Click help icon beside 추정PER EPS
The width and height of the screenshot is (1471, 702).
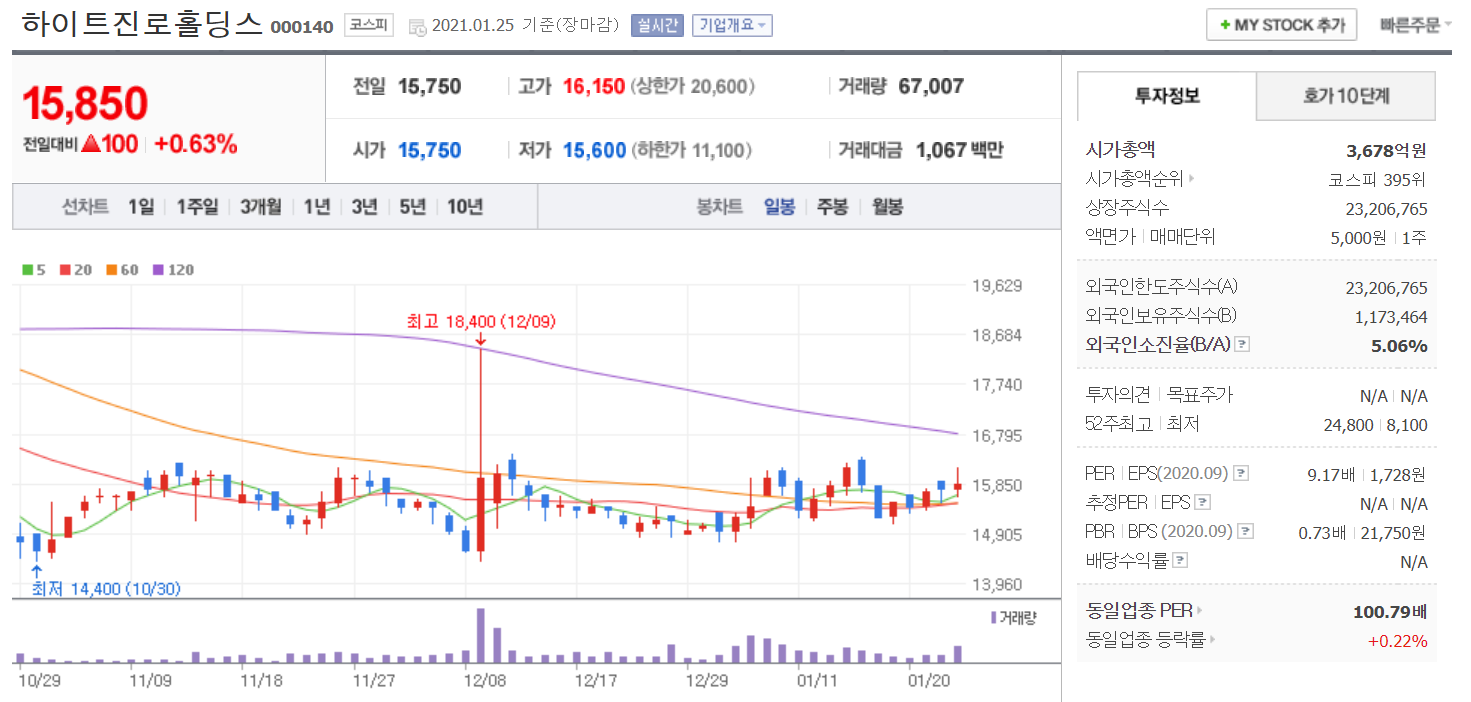pyautogui.click(x=1203, y=503)
